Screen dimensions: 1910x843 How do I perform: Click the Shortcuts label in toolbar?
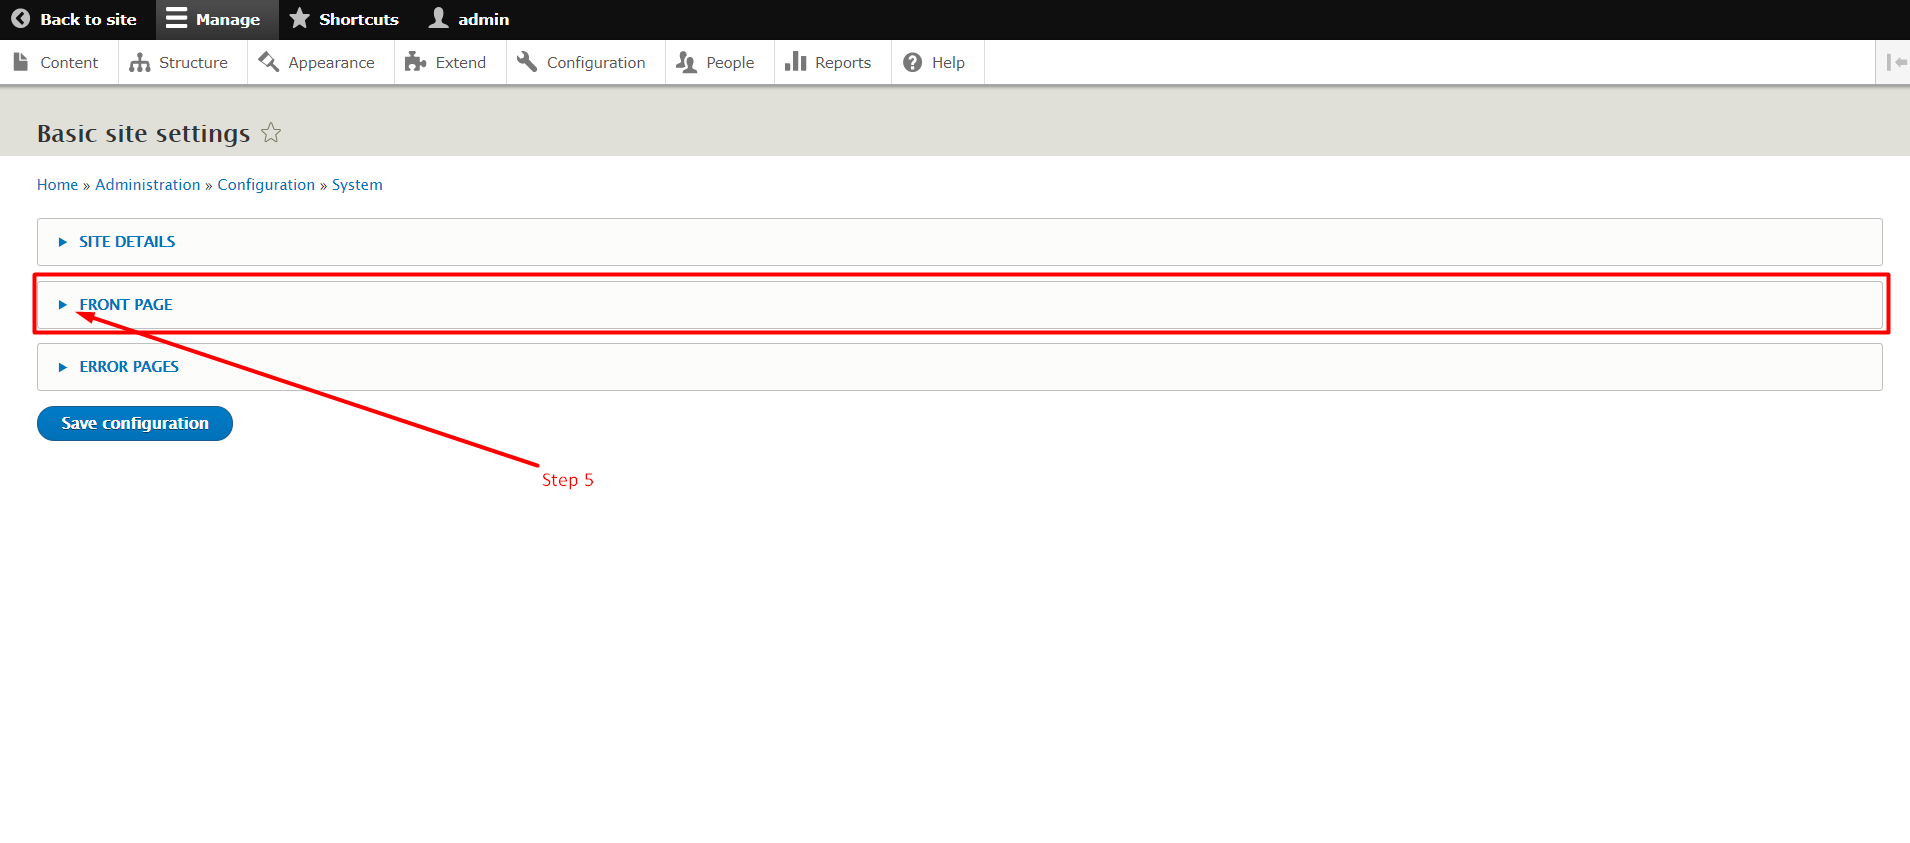(x=358, y=19)
